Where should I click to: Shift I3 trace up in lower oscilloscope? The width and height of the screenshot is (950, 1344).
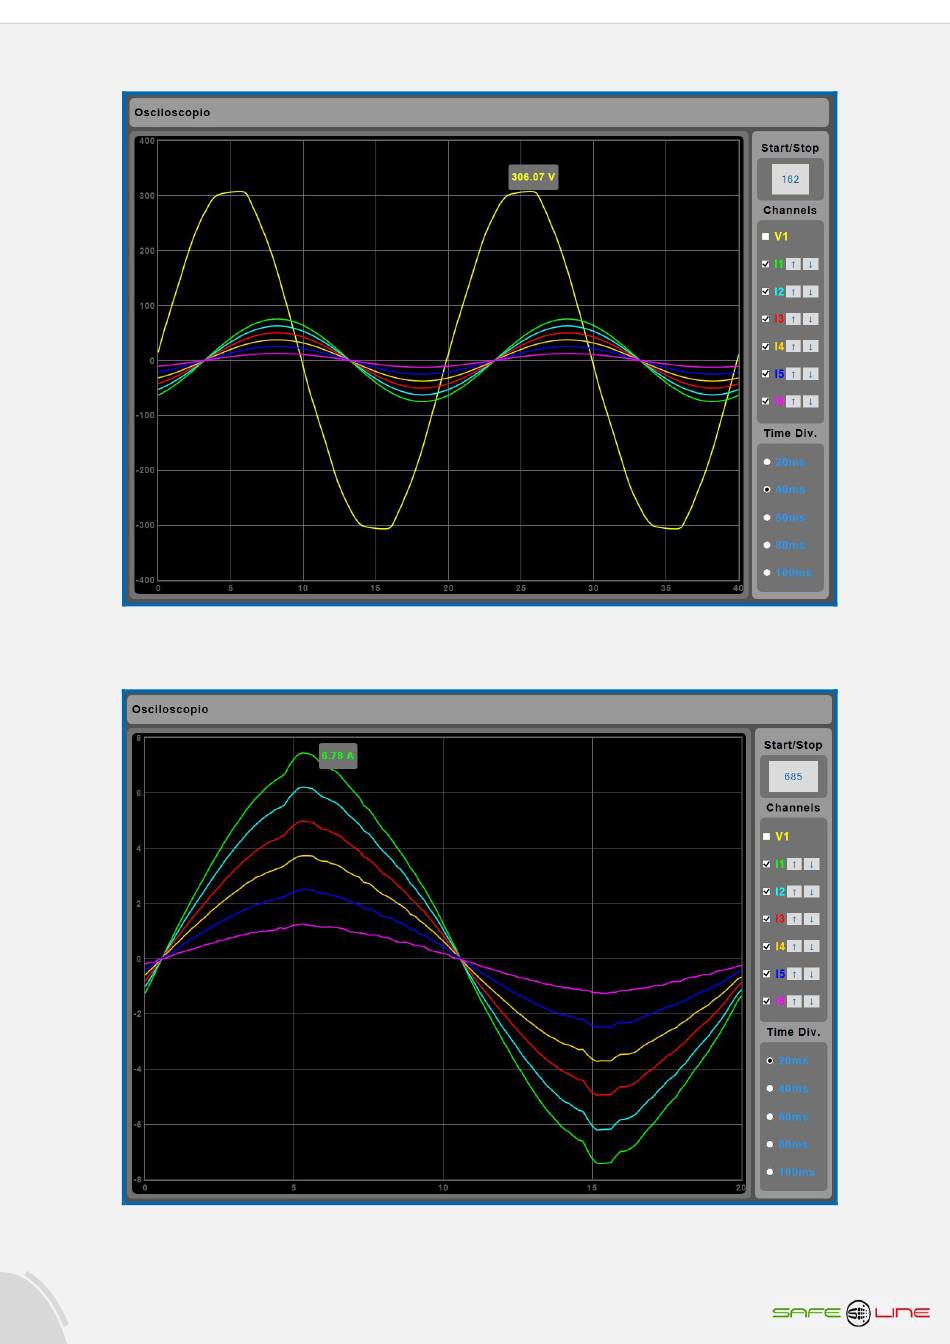795,919
